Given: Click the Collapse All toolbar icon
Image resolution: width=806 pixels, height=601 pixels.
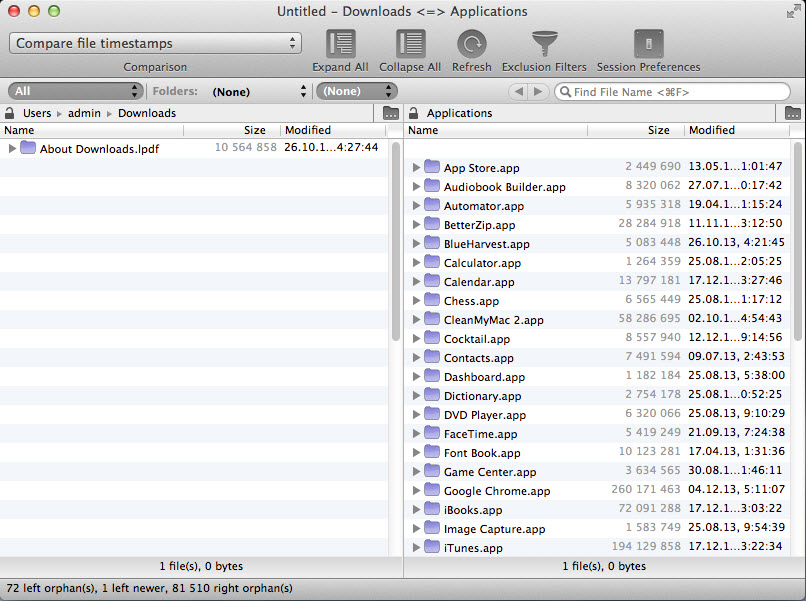Looking at the screenshot, I should coord(410,45).
